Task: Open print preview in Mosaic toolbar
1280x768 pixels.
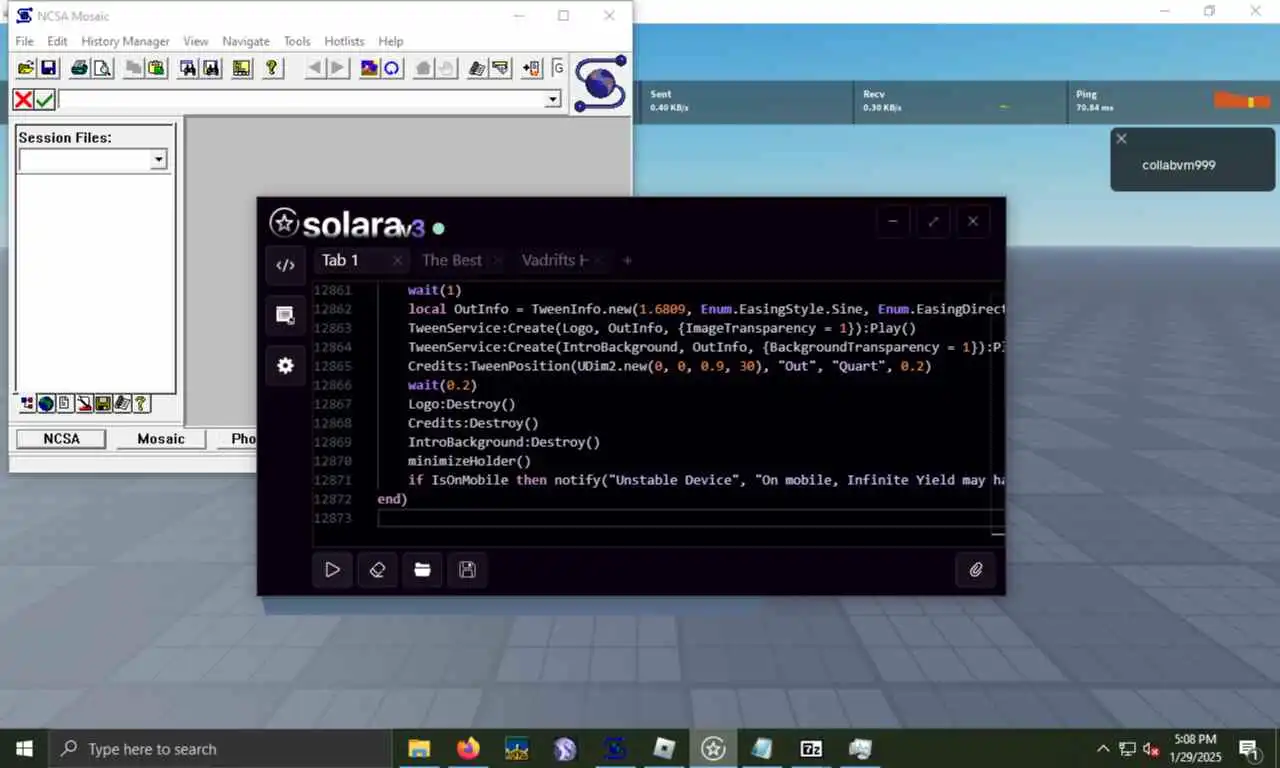Action: [102, 68]
